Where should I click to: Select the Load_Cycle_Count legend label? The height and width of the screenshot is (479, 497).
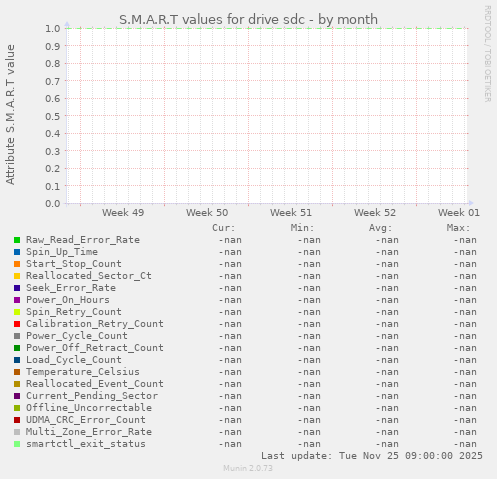click(74, 360)
